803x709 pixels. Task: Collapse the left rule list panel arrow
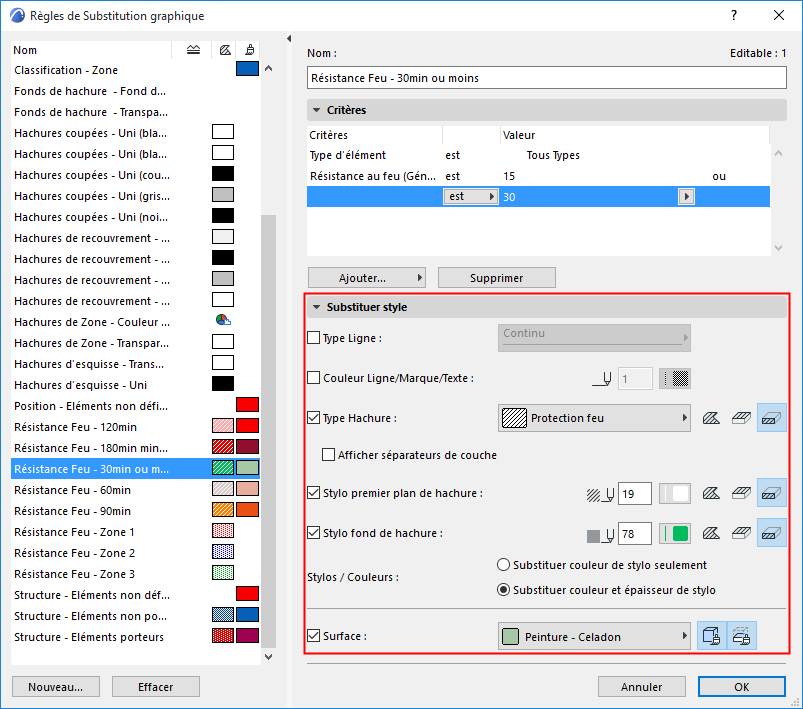pyautogui.click(x=289, y=38)
